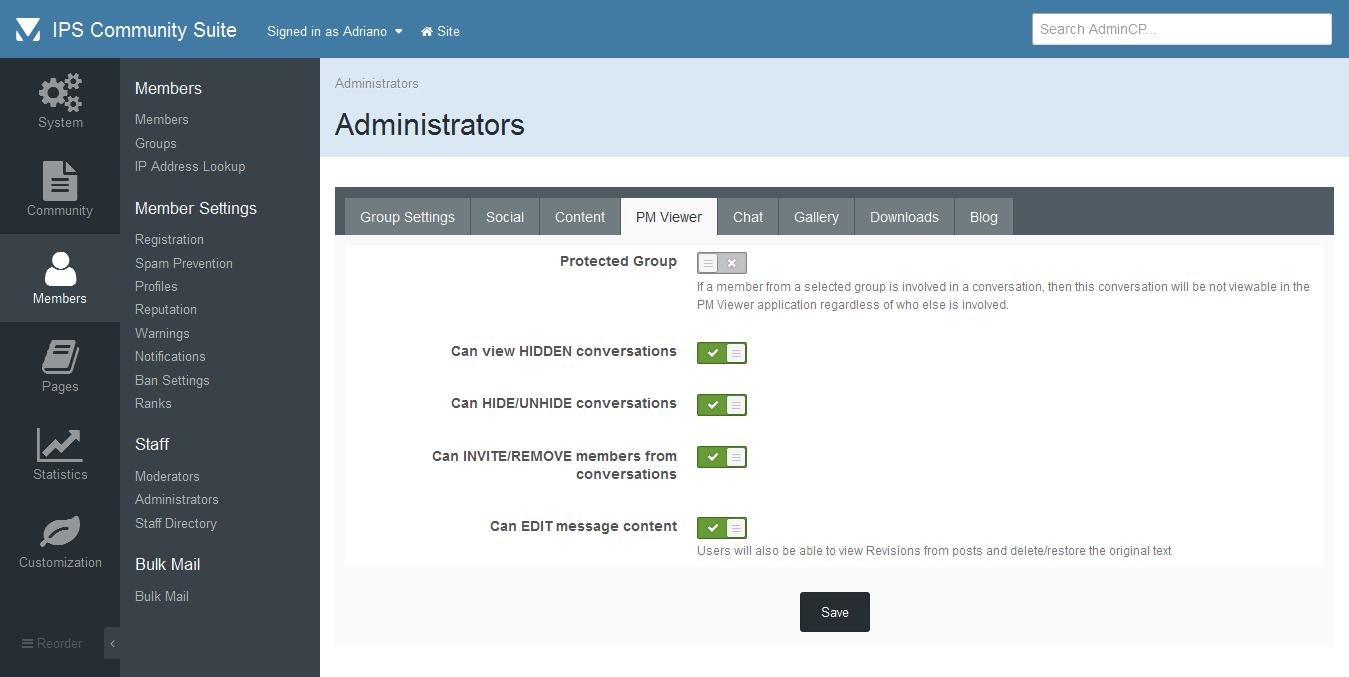
Task: Open the Administrators link under Staff
Action: click(x=177, y=499)
